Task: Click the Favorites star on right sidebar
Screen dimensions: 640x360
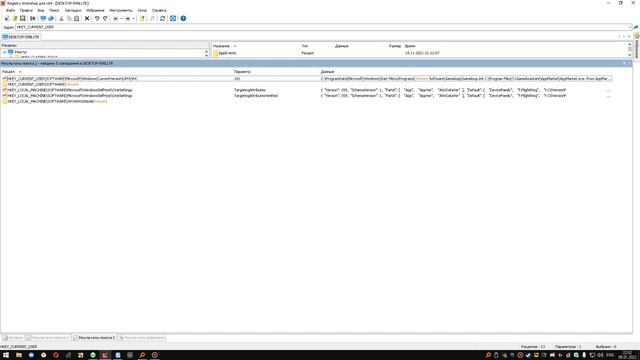Action: (x=636, y=36)
